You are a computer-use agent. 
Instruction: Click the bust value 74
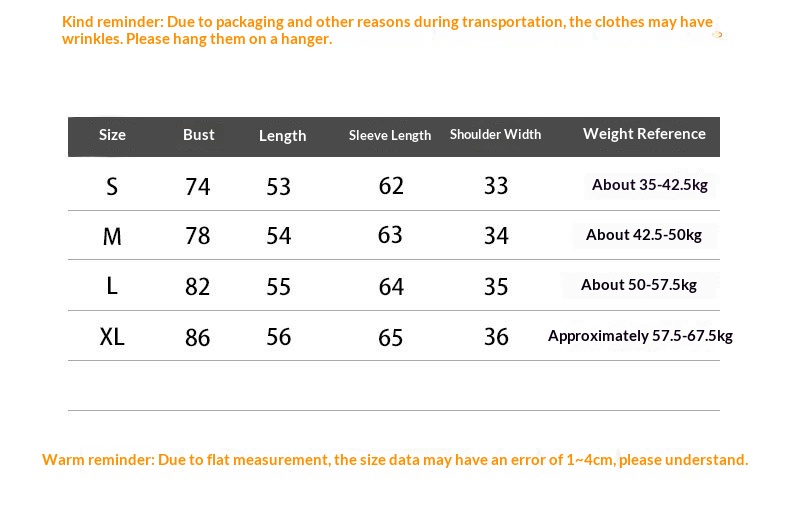point(198,186)
